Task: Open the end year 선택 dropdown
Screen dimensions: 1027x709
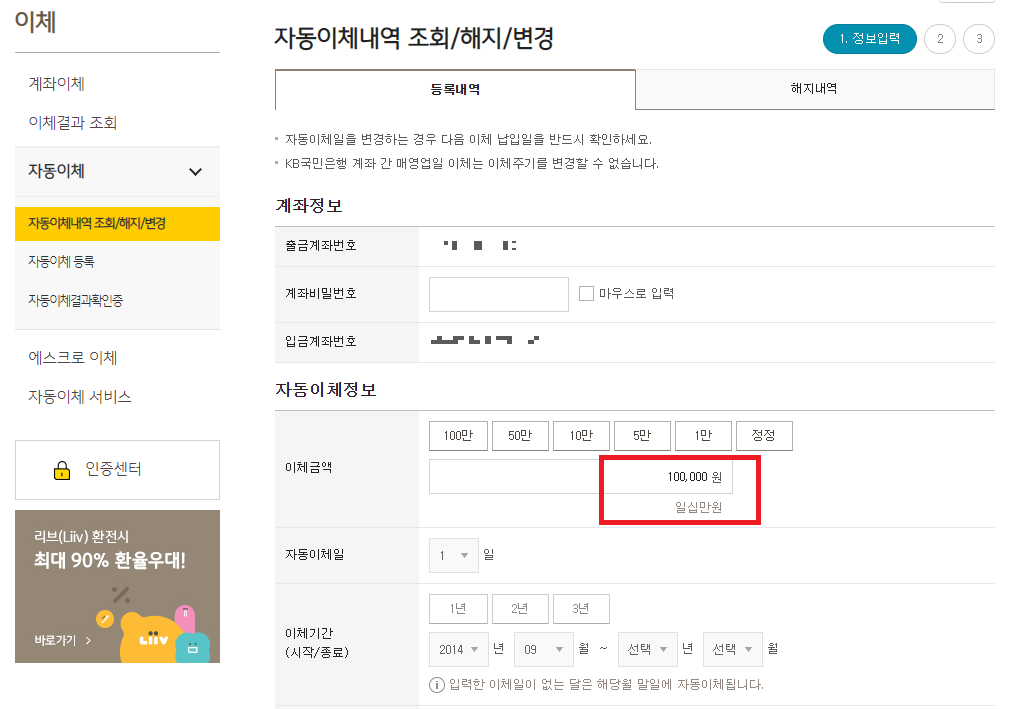Action: (647, 649)
